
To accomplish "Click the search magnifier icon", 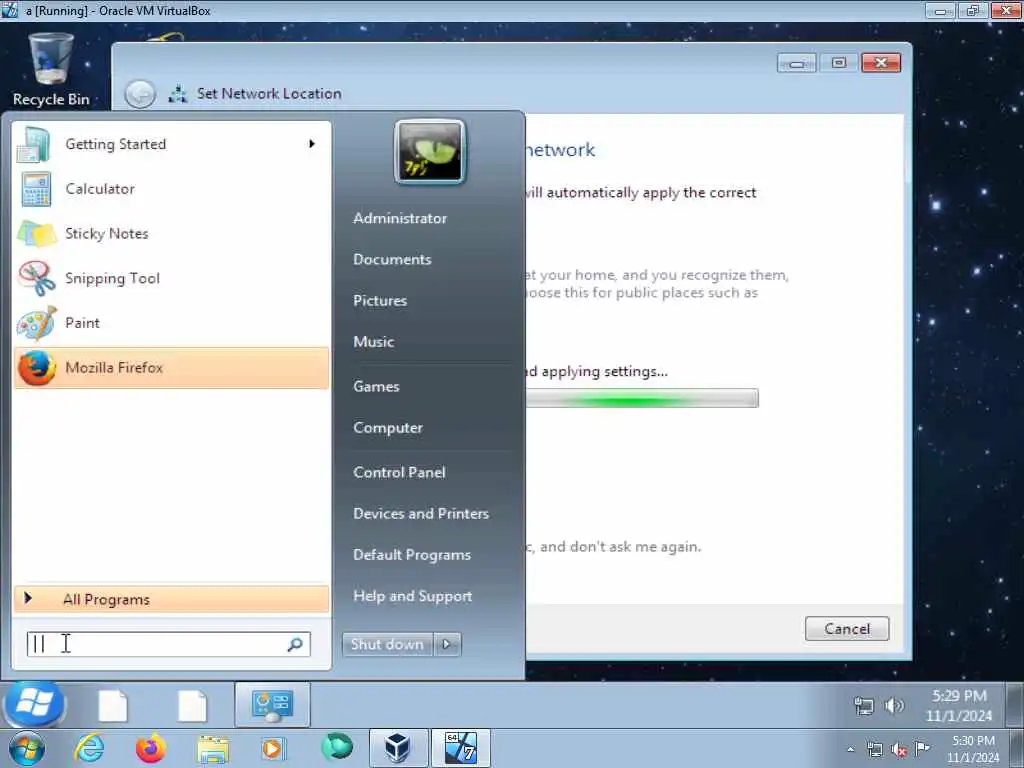I will point(295,645).
